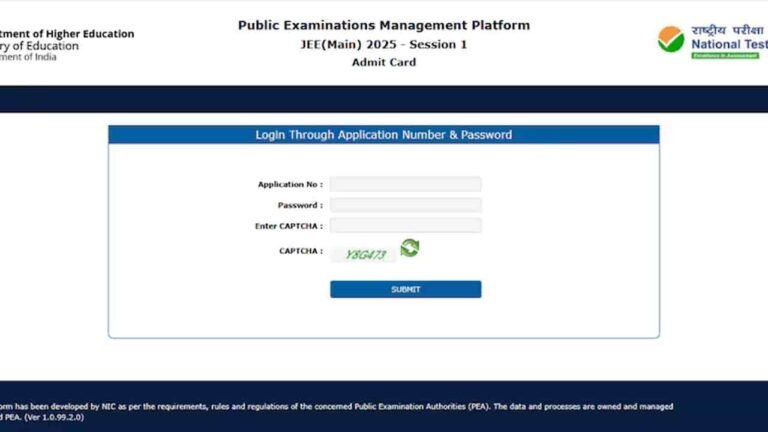Click the National Testing Agency name text
Viewport: 768px width, 432px height.
(x=728, y=44)
